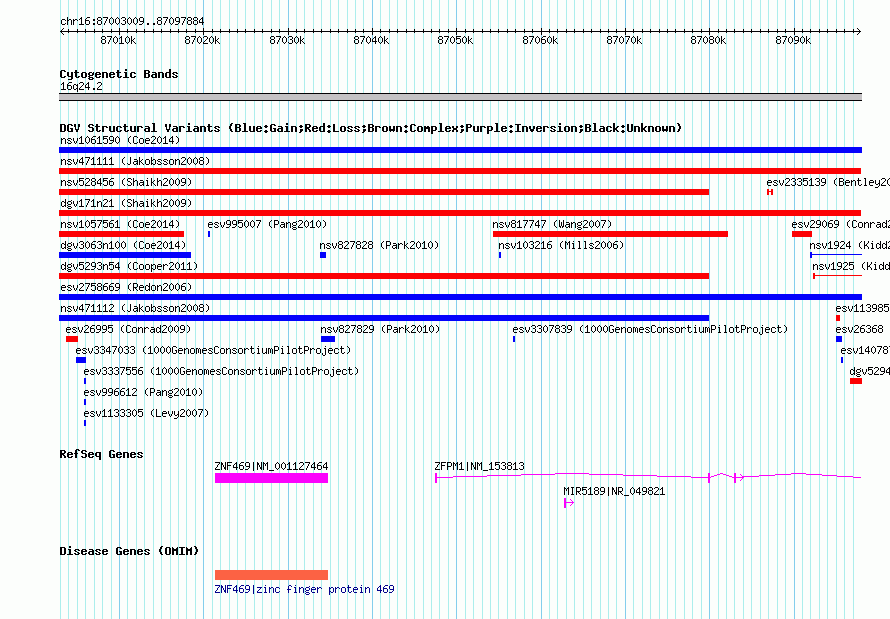Click the 87050k ruler tick label

455,40
